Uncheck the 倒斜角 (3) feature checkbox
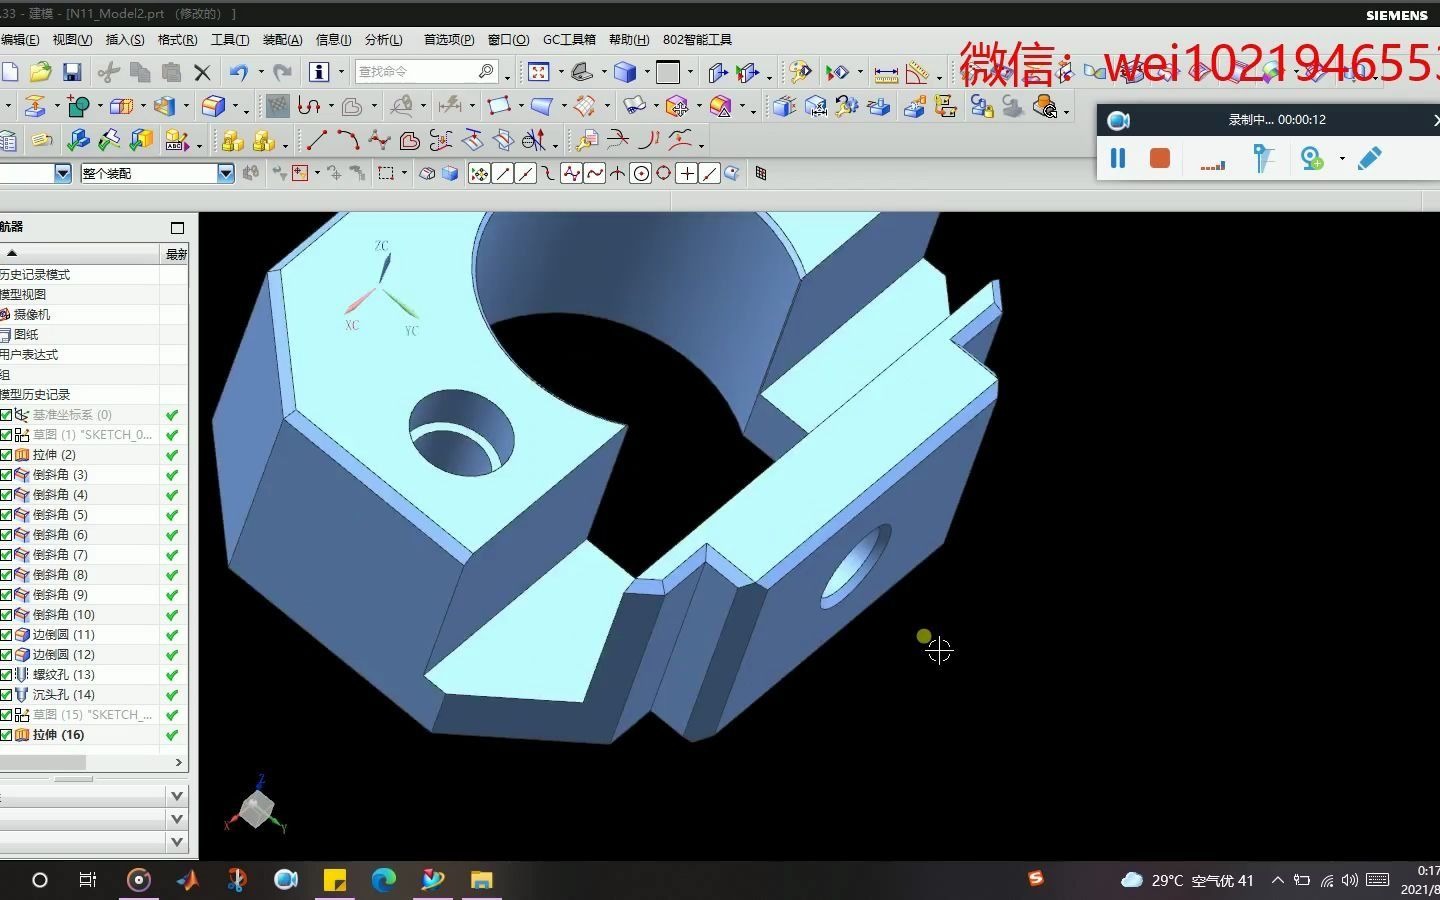Screen dimensions: 1440x900 (x=8, y=474)
